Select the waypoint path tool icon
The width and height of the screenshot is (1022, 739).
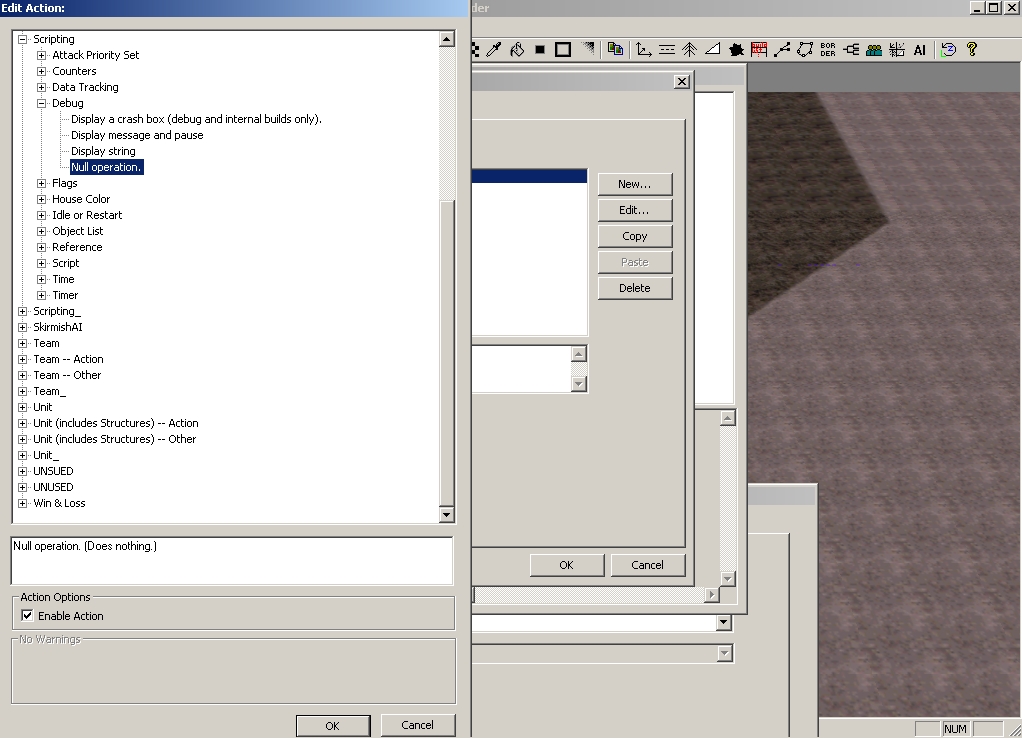[782, 49]
